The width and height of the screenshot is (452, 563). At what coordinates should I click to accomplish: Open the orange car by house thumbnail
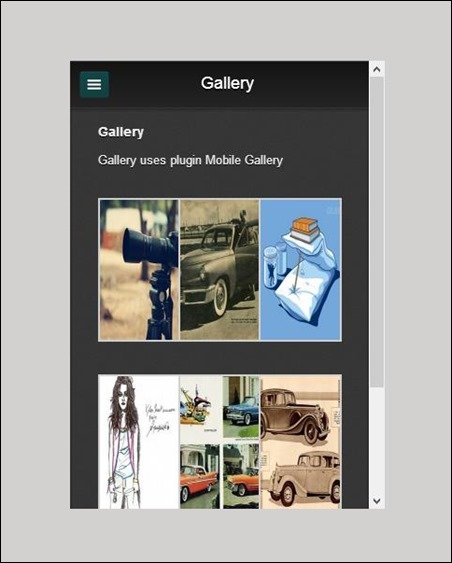[241, 476]
